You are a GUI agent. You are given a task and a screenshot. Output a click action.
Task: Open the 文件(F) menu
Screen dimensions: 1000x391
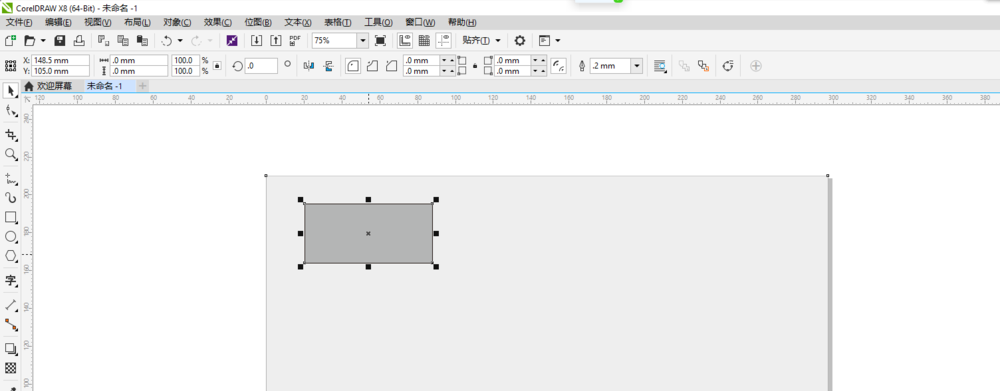pos(19,22)
